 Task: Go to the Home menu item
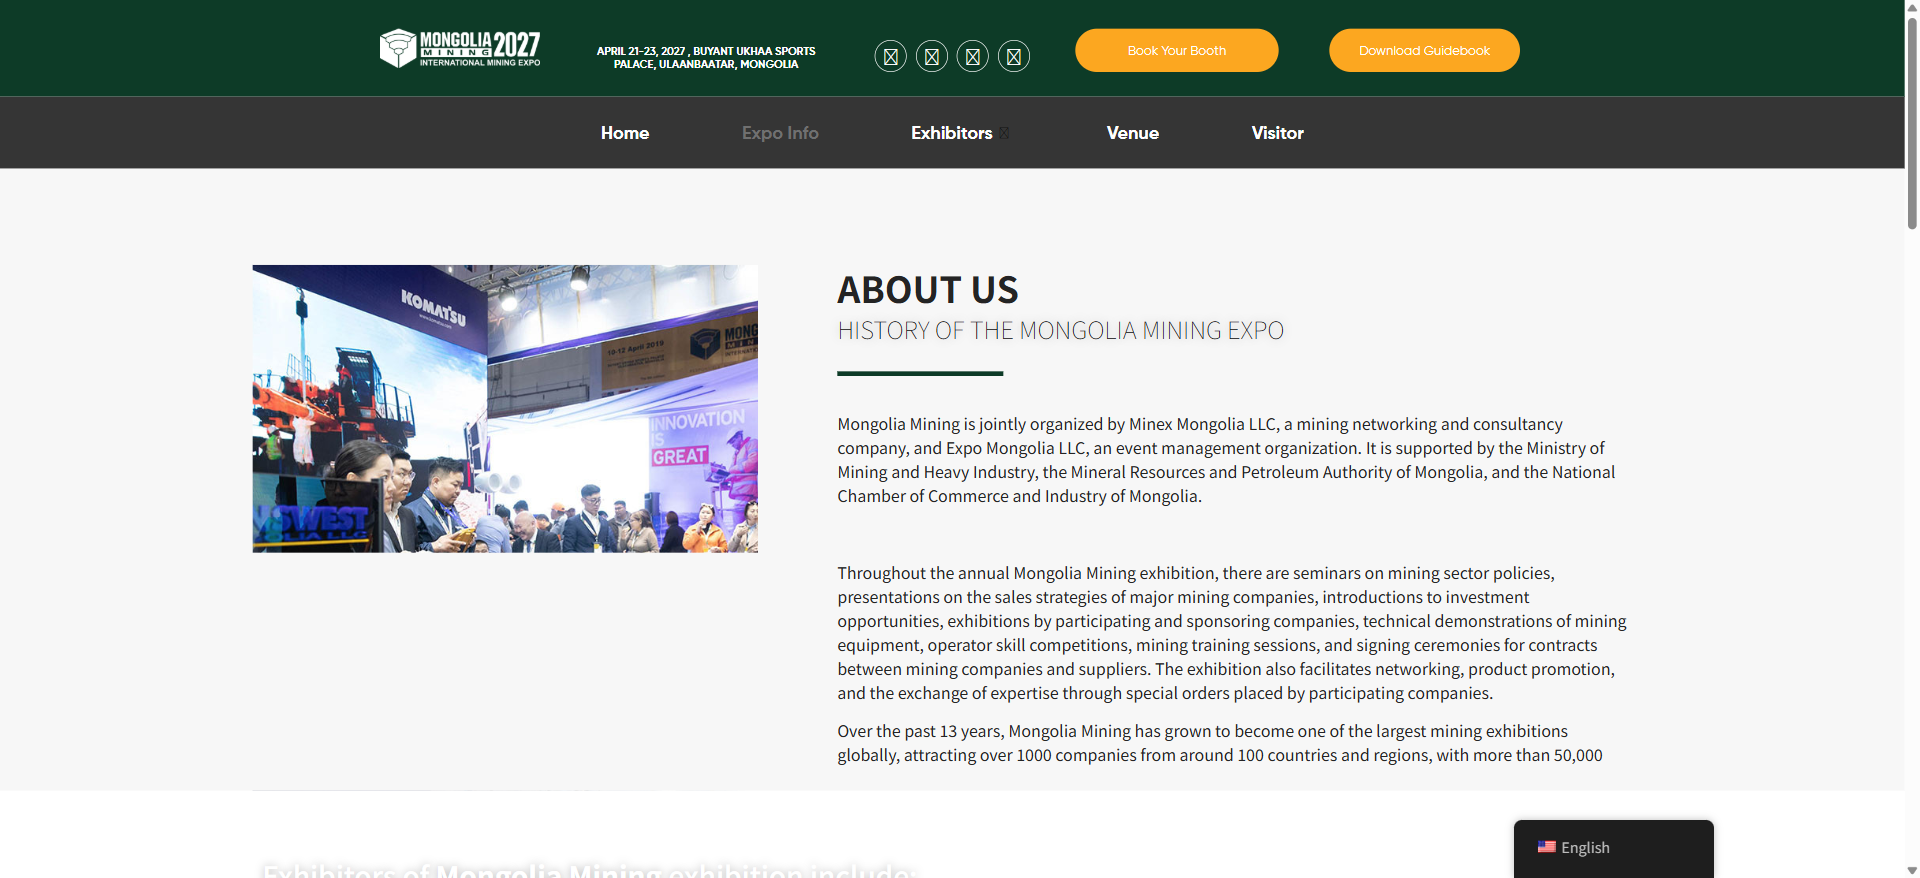point(625,133)
